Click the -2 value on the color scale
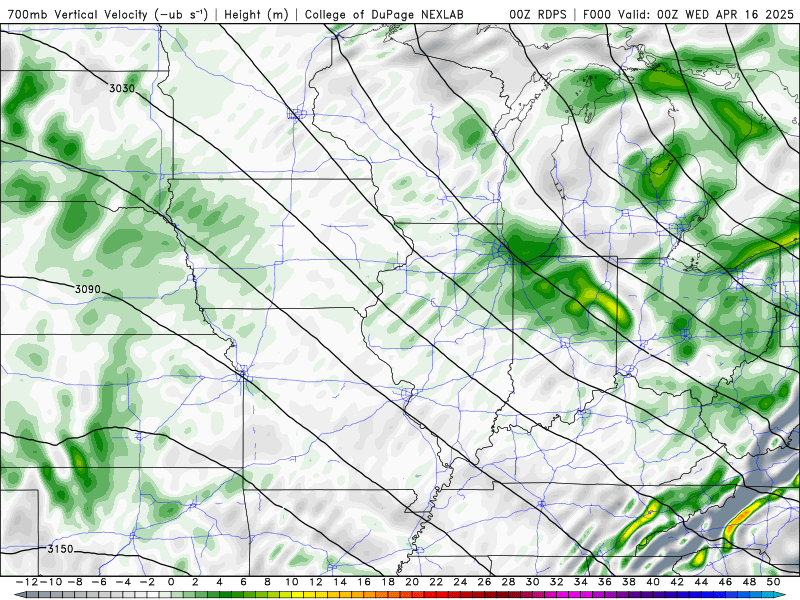Screen dimensions: 800x600 click(148, 582)
